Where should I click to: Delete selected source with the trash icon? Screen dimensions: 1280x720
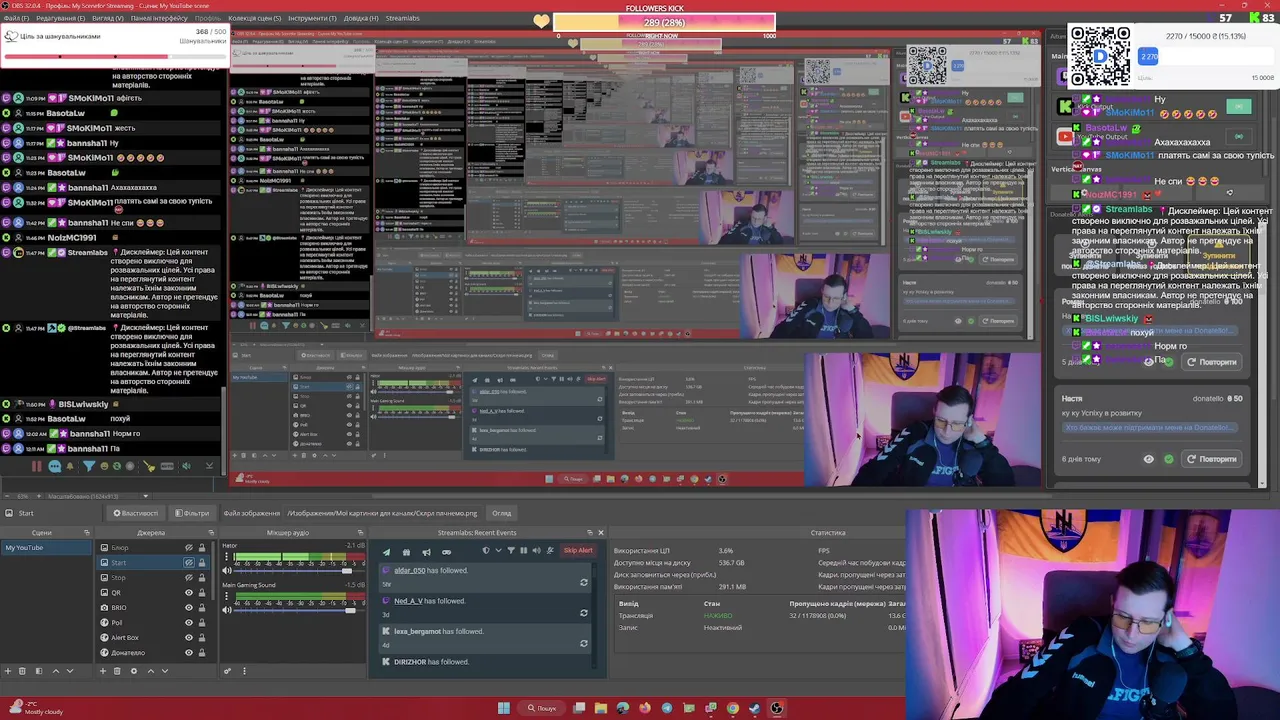117,671
